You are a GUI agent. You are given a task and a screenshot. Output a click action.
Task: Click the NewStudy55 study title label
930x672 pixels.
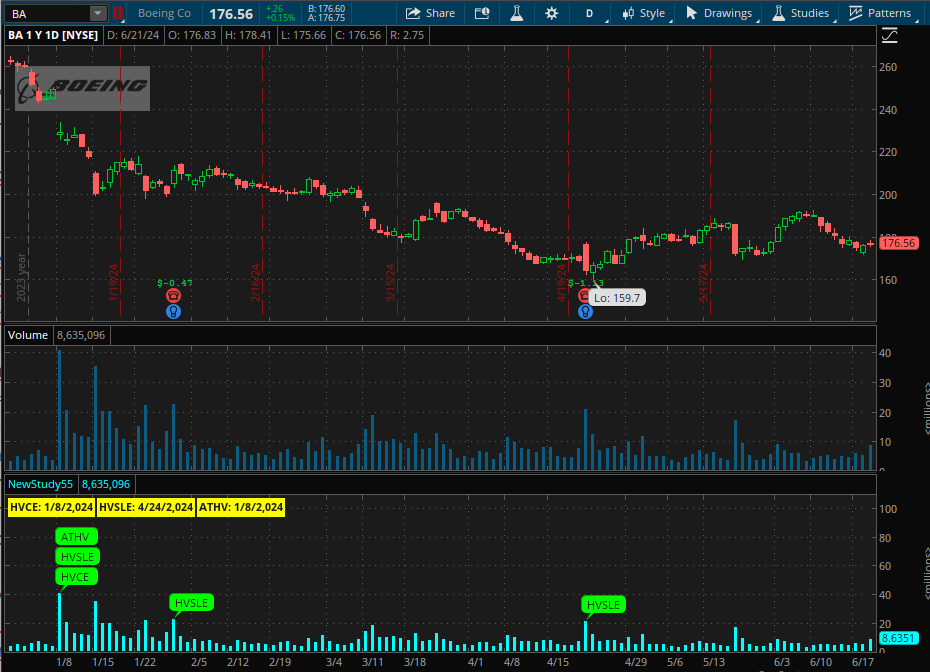(x=41, y=484)
